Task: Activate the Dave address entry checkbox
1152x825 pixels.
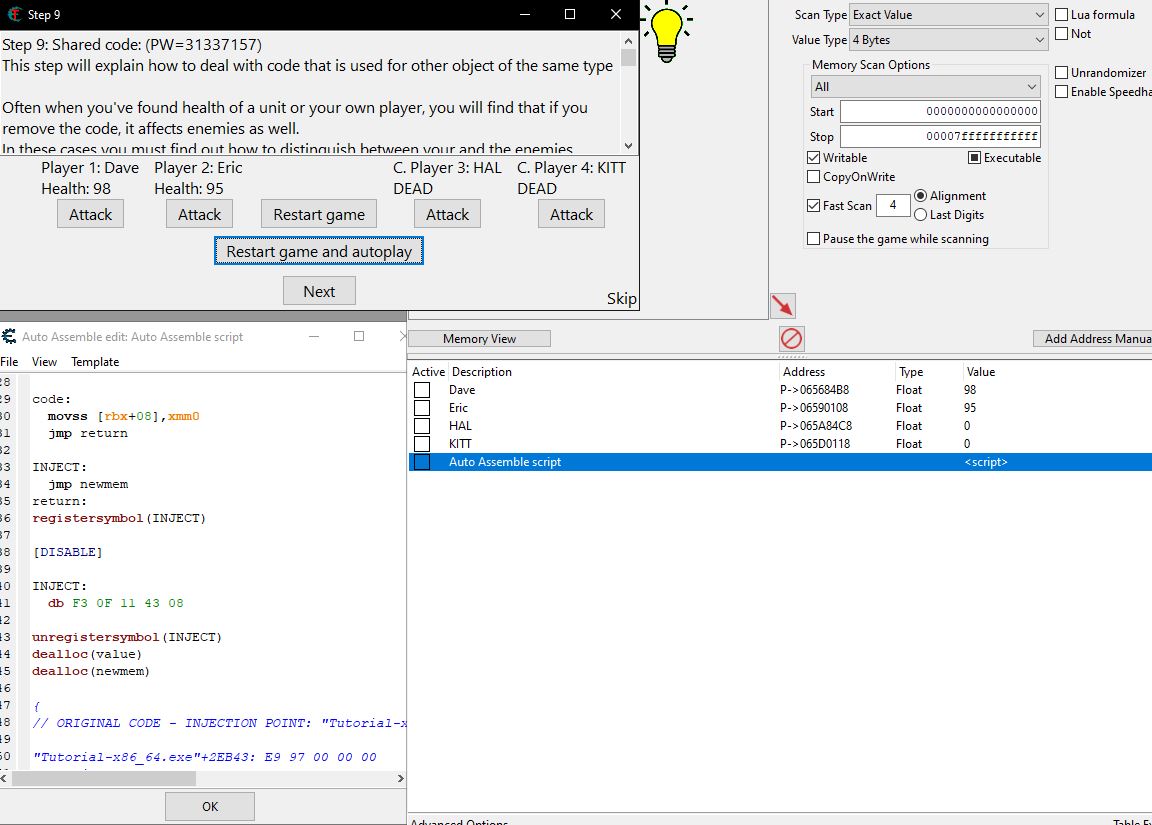Action: point(422,390)
